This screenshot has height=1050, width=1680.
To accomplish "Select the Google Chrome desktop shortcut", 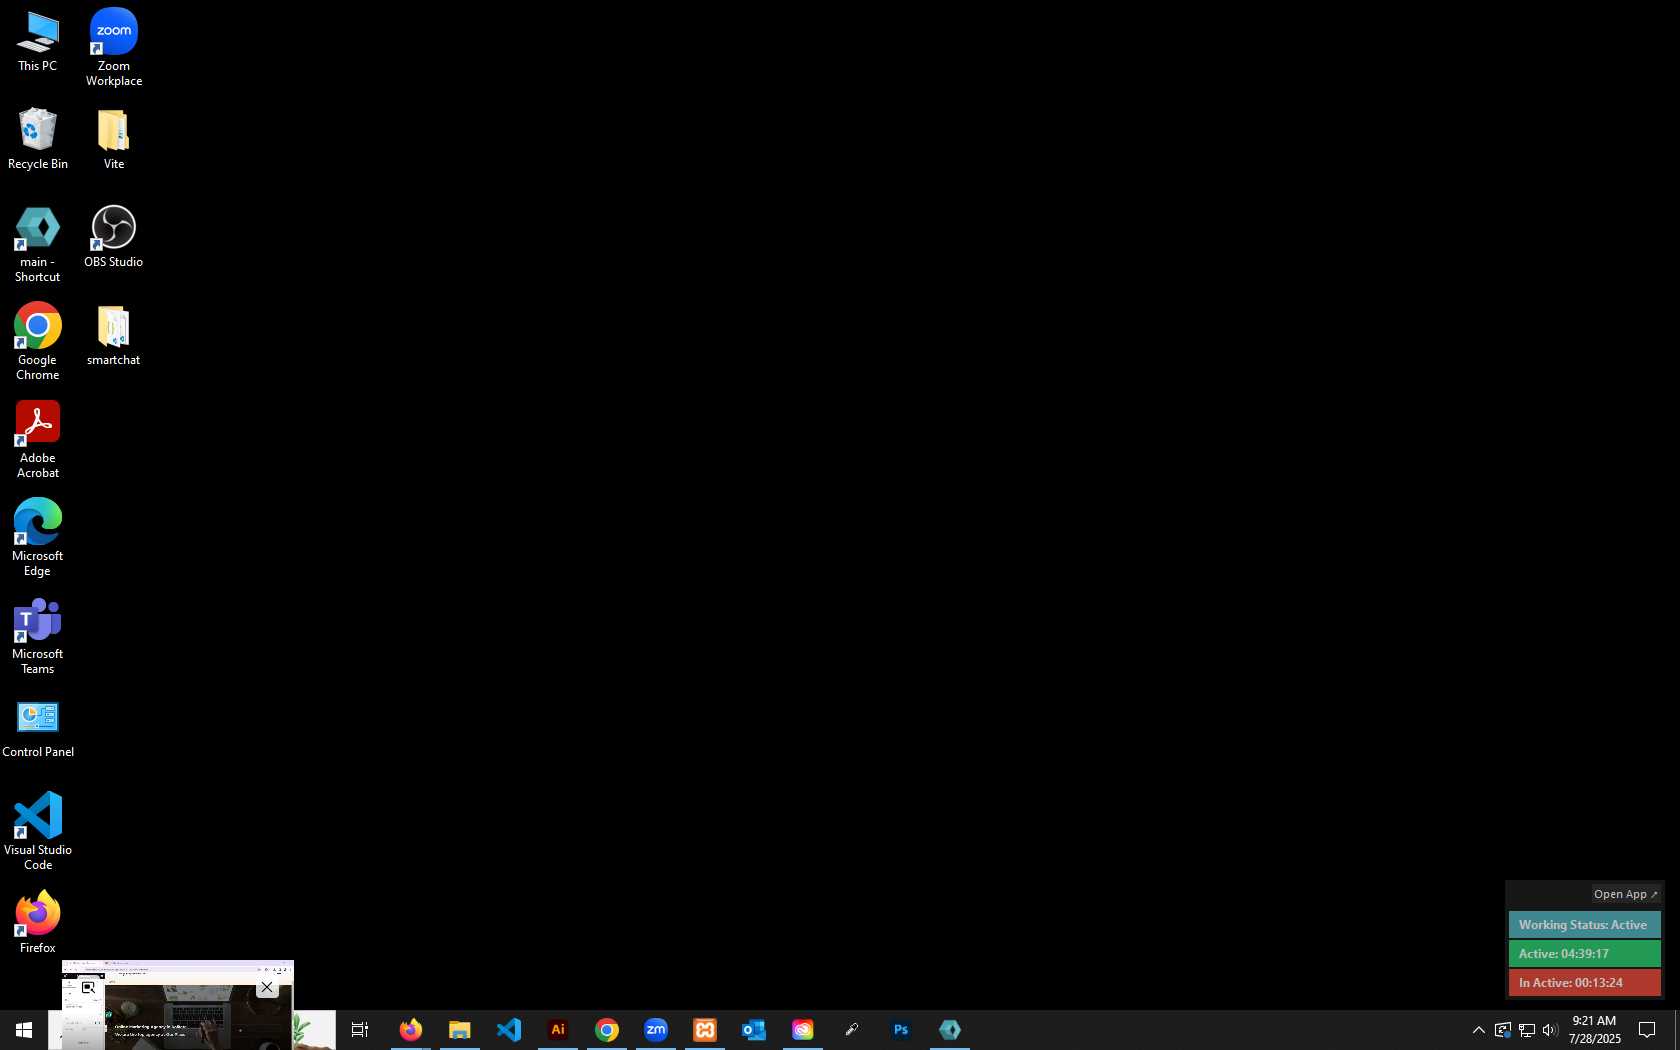I will click(37, 342).
